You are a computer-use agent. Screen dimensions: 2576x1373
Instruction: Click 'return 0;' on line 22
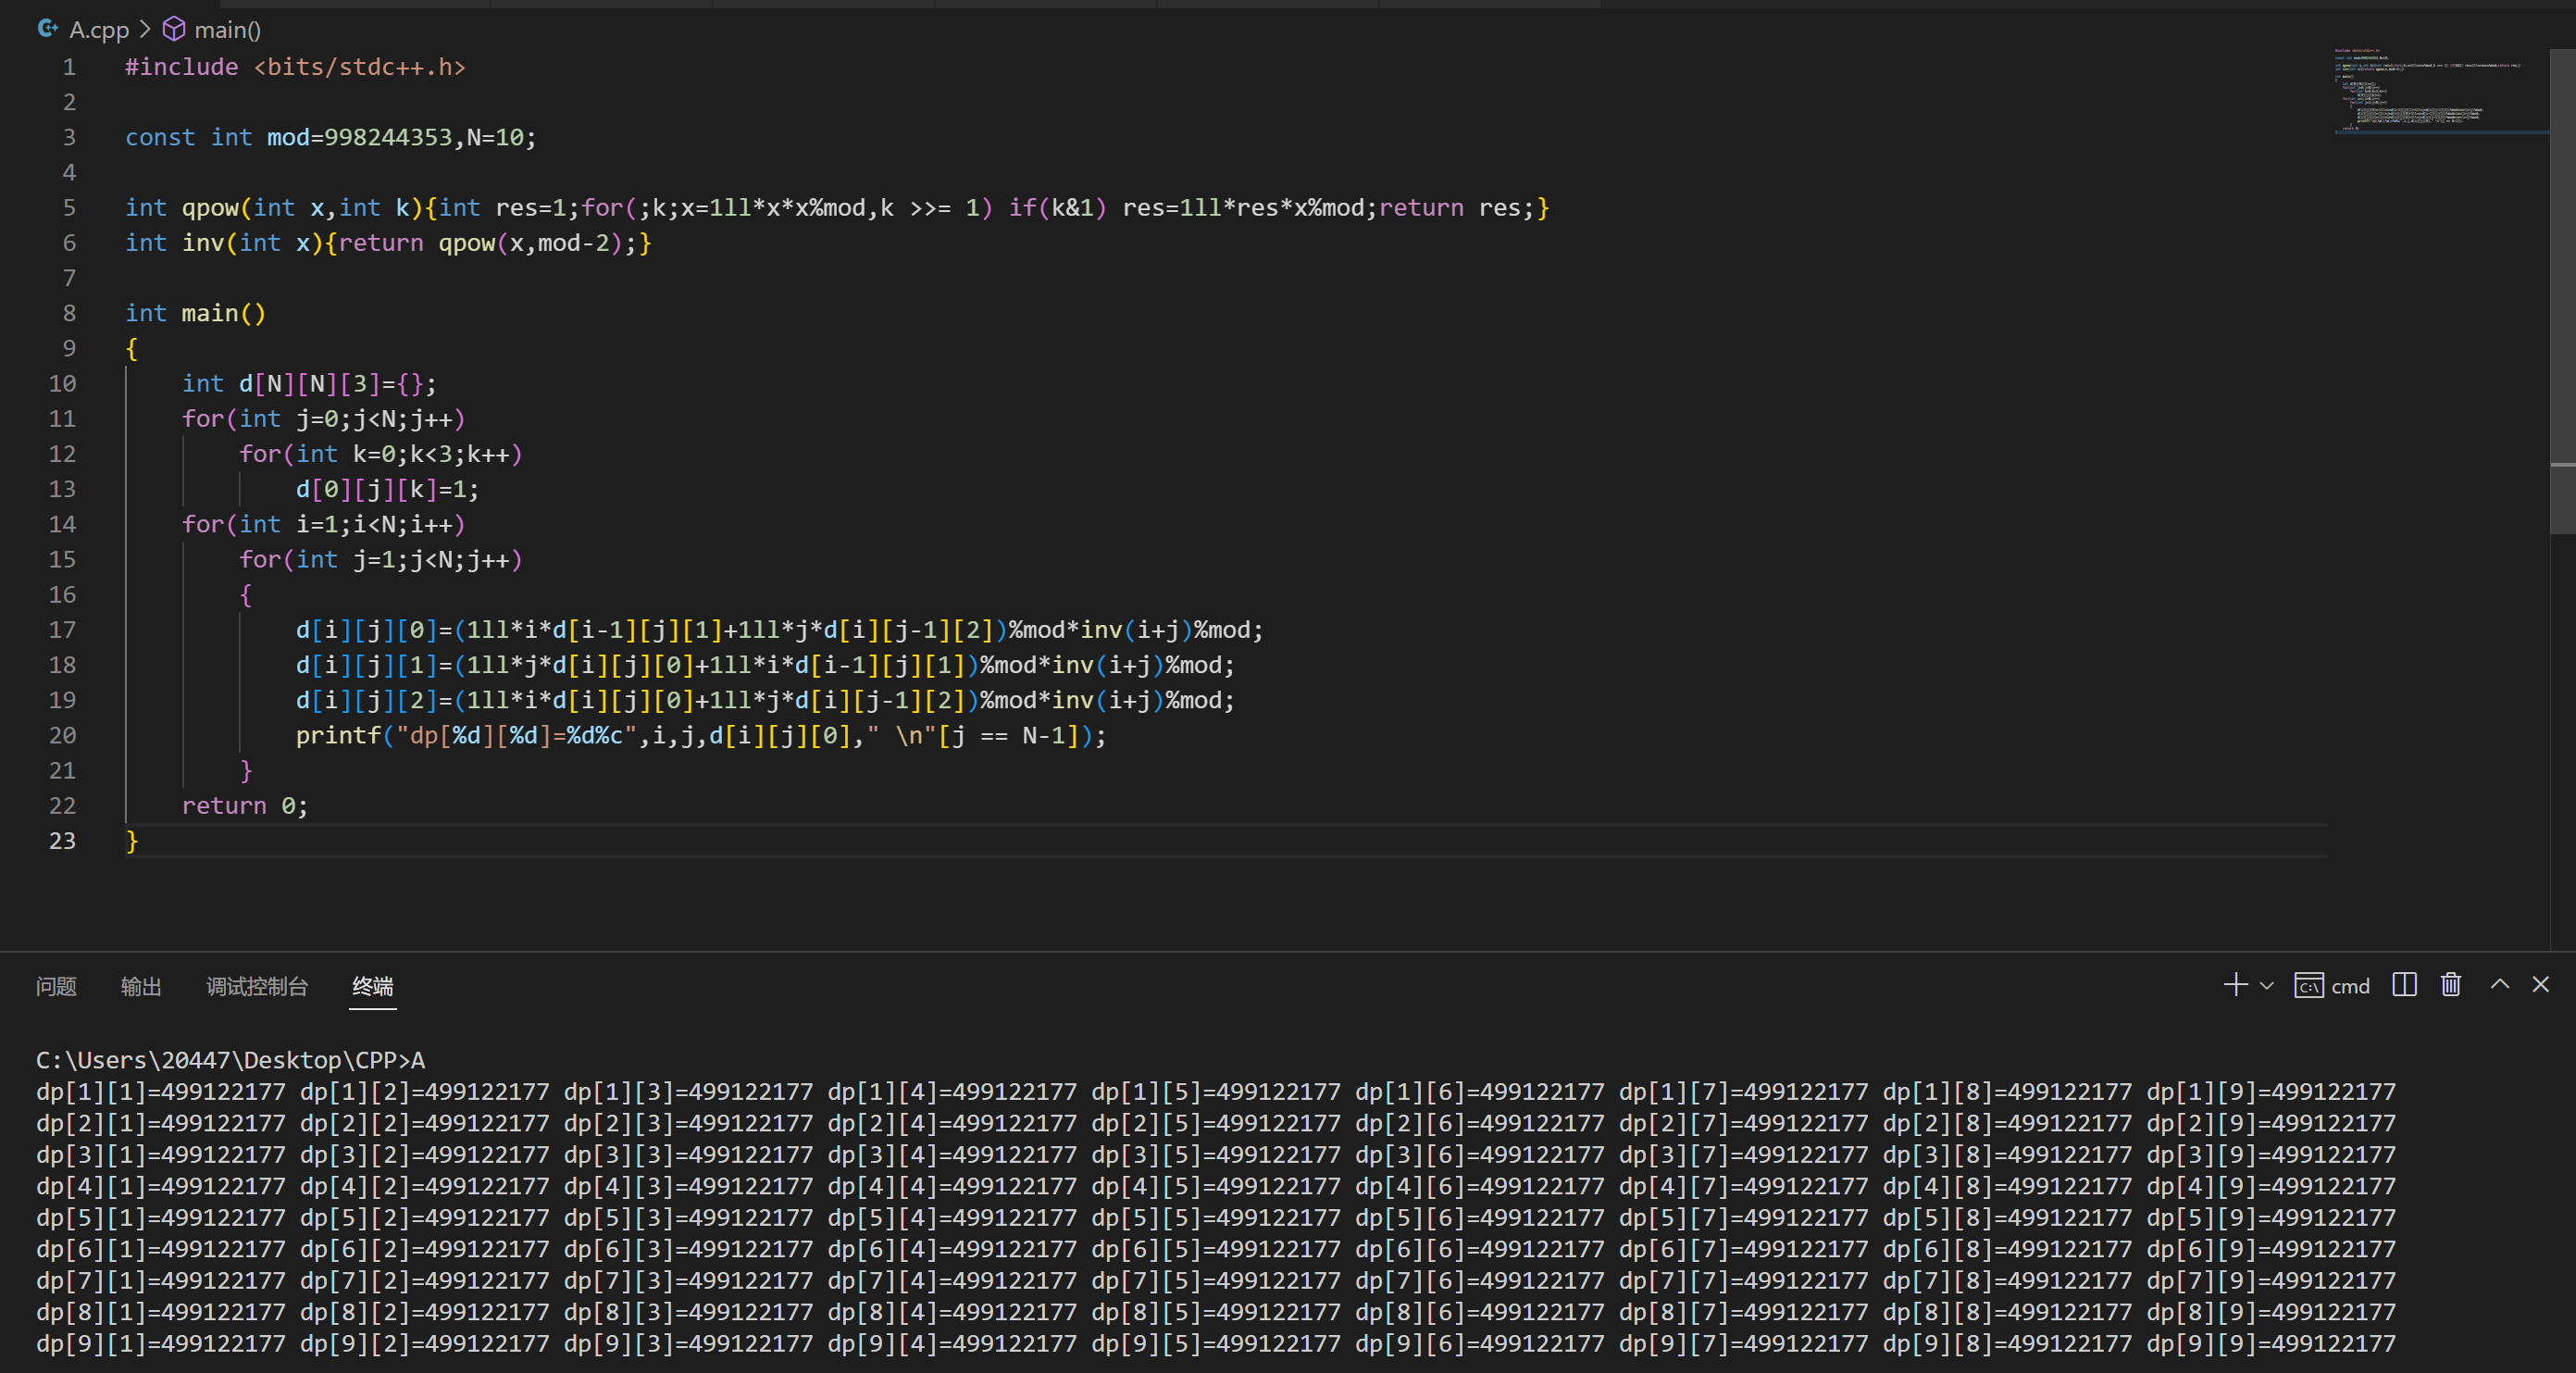point(245,806)
